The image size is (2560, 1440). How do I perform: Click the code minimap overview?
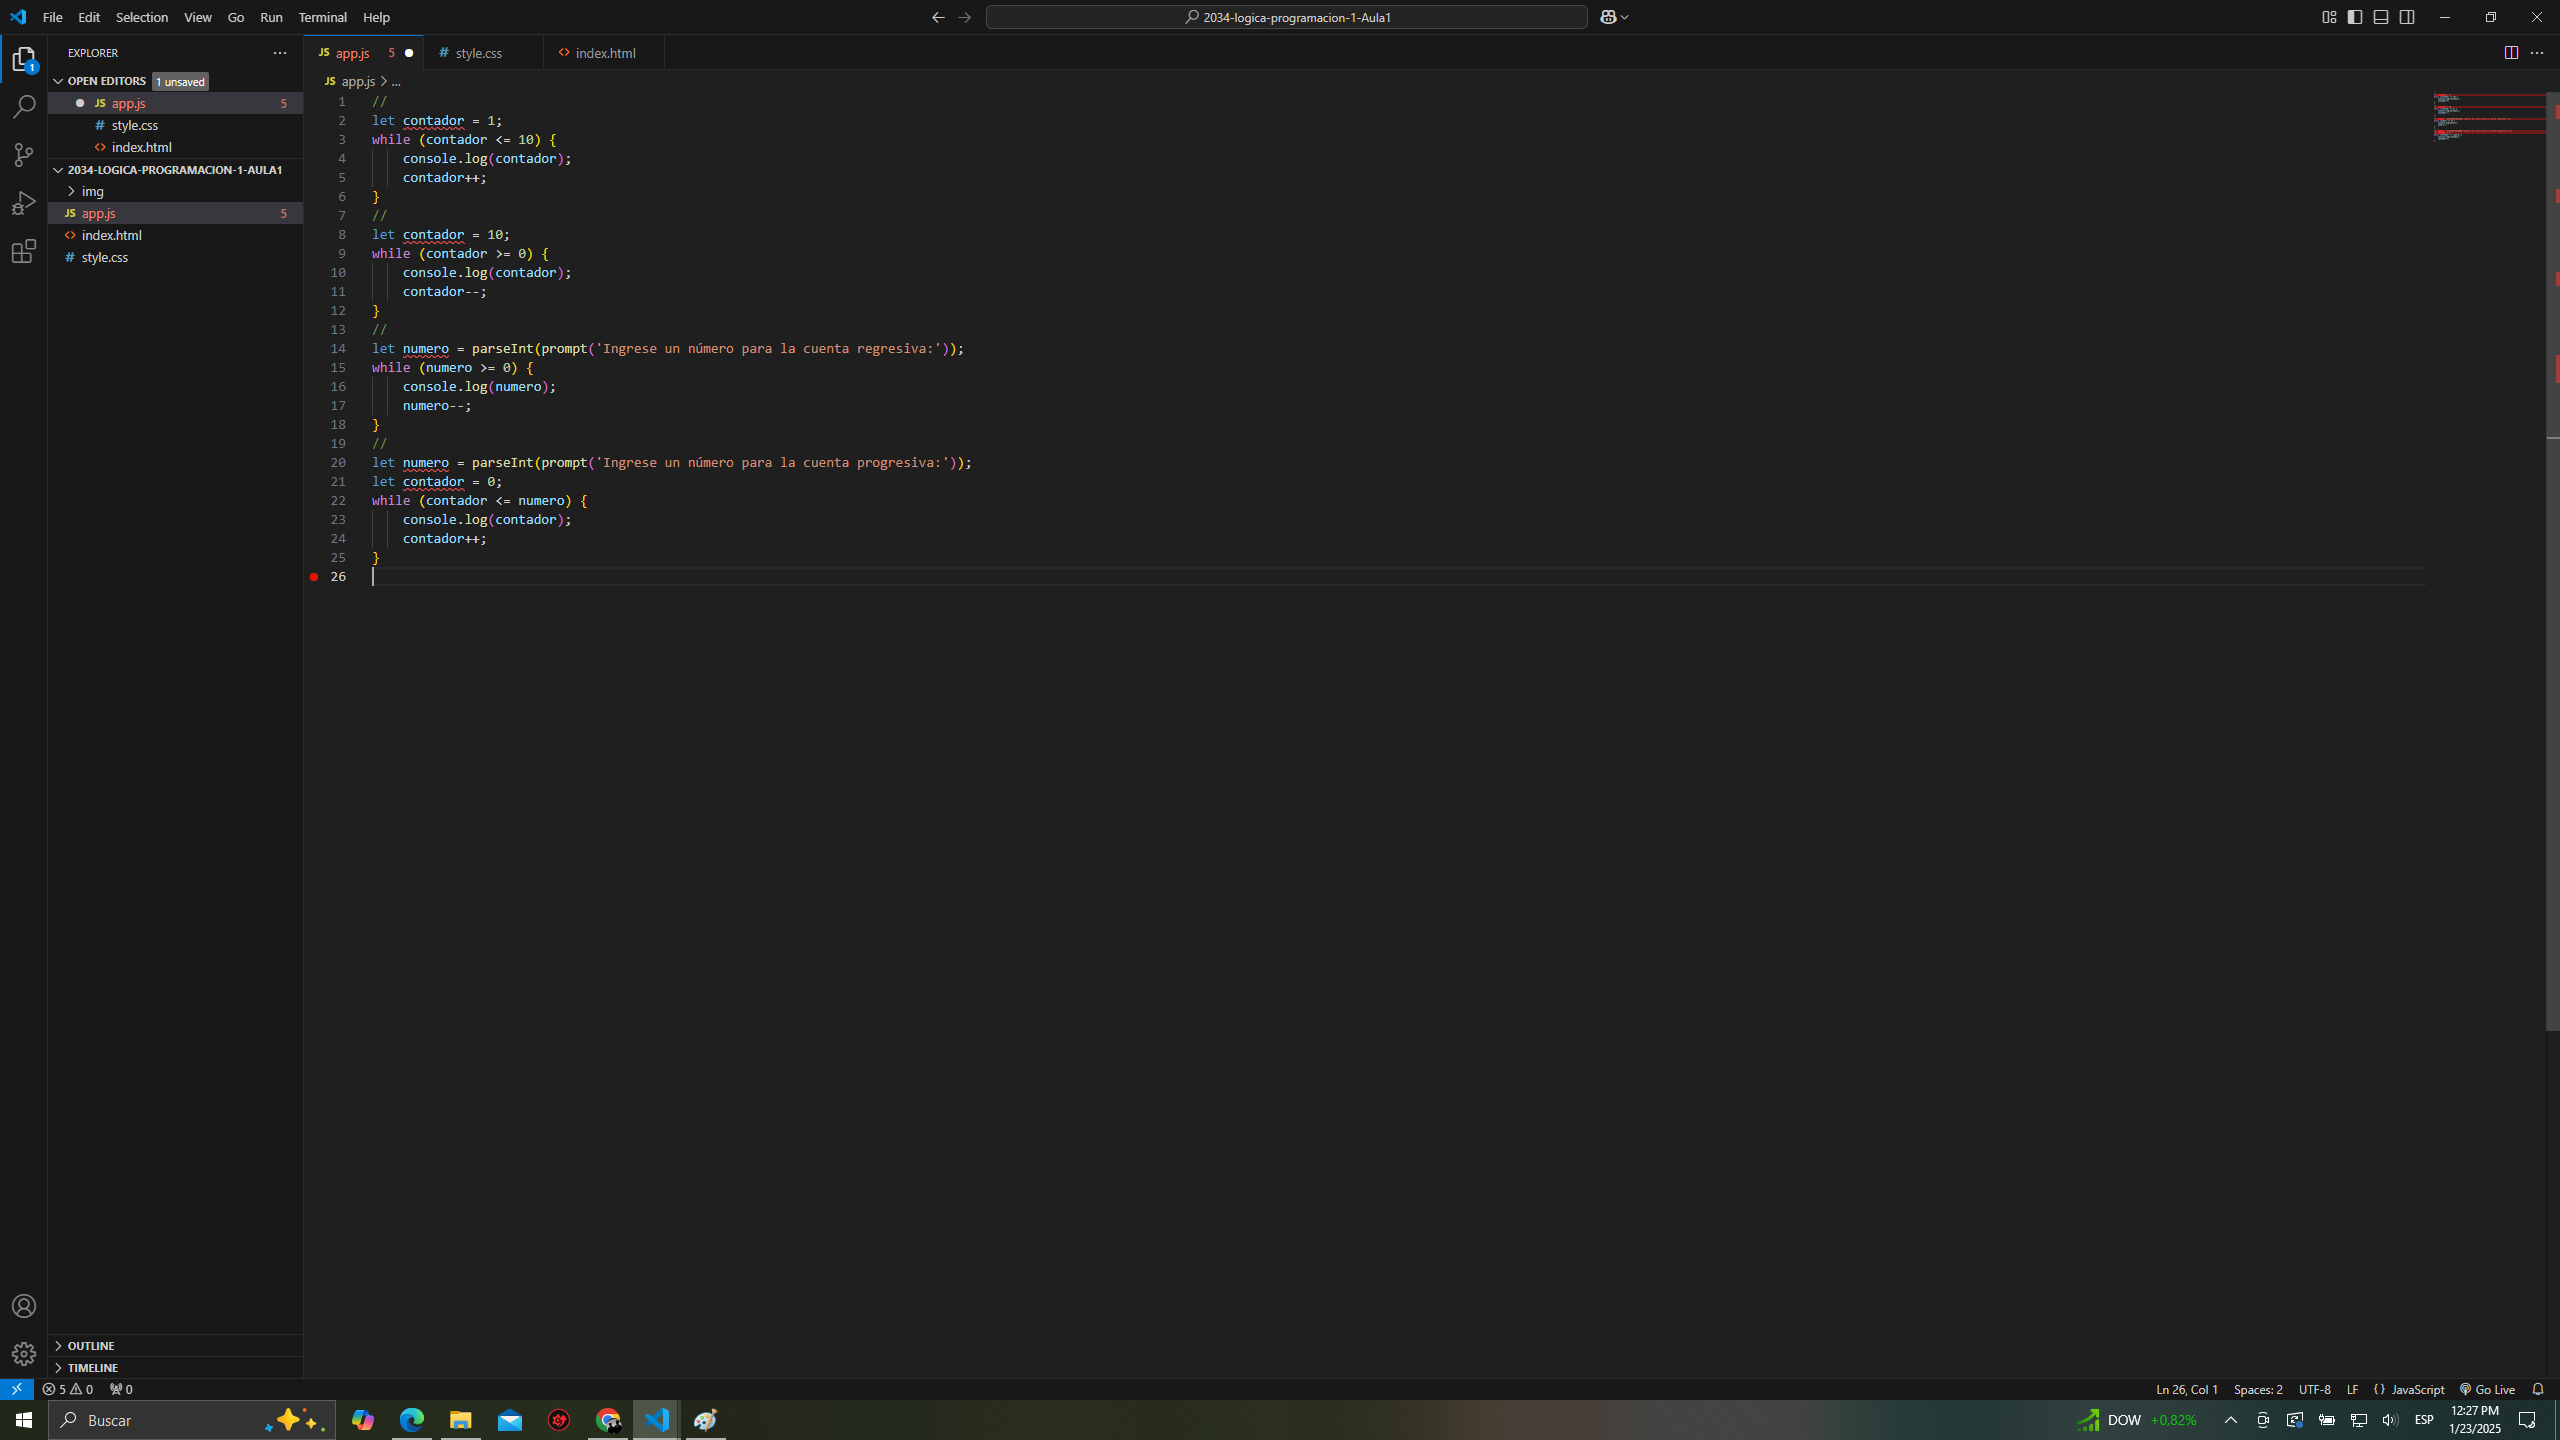pos(2489,118)
